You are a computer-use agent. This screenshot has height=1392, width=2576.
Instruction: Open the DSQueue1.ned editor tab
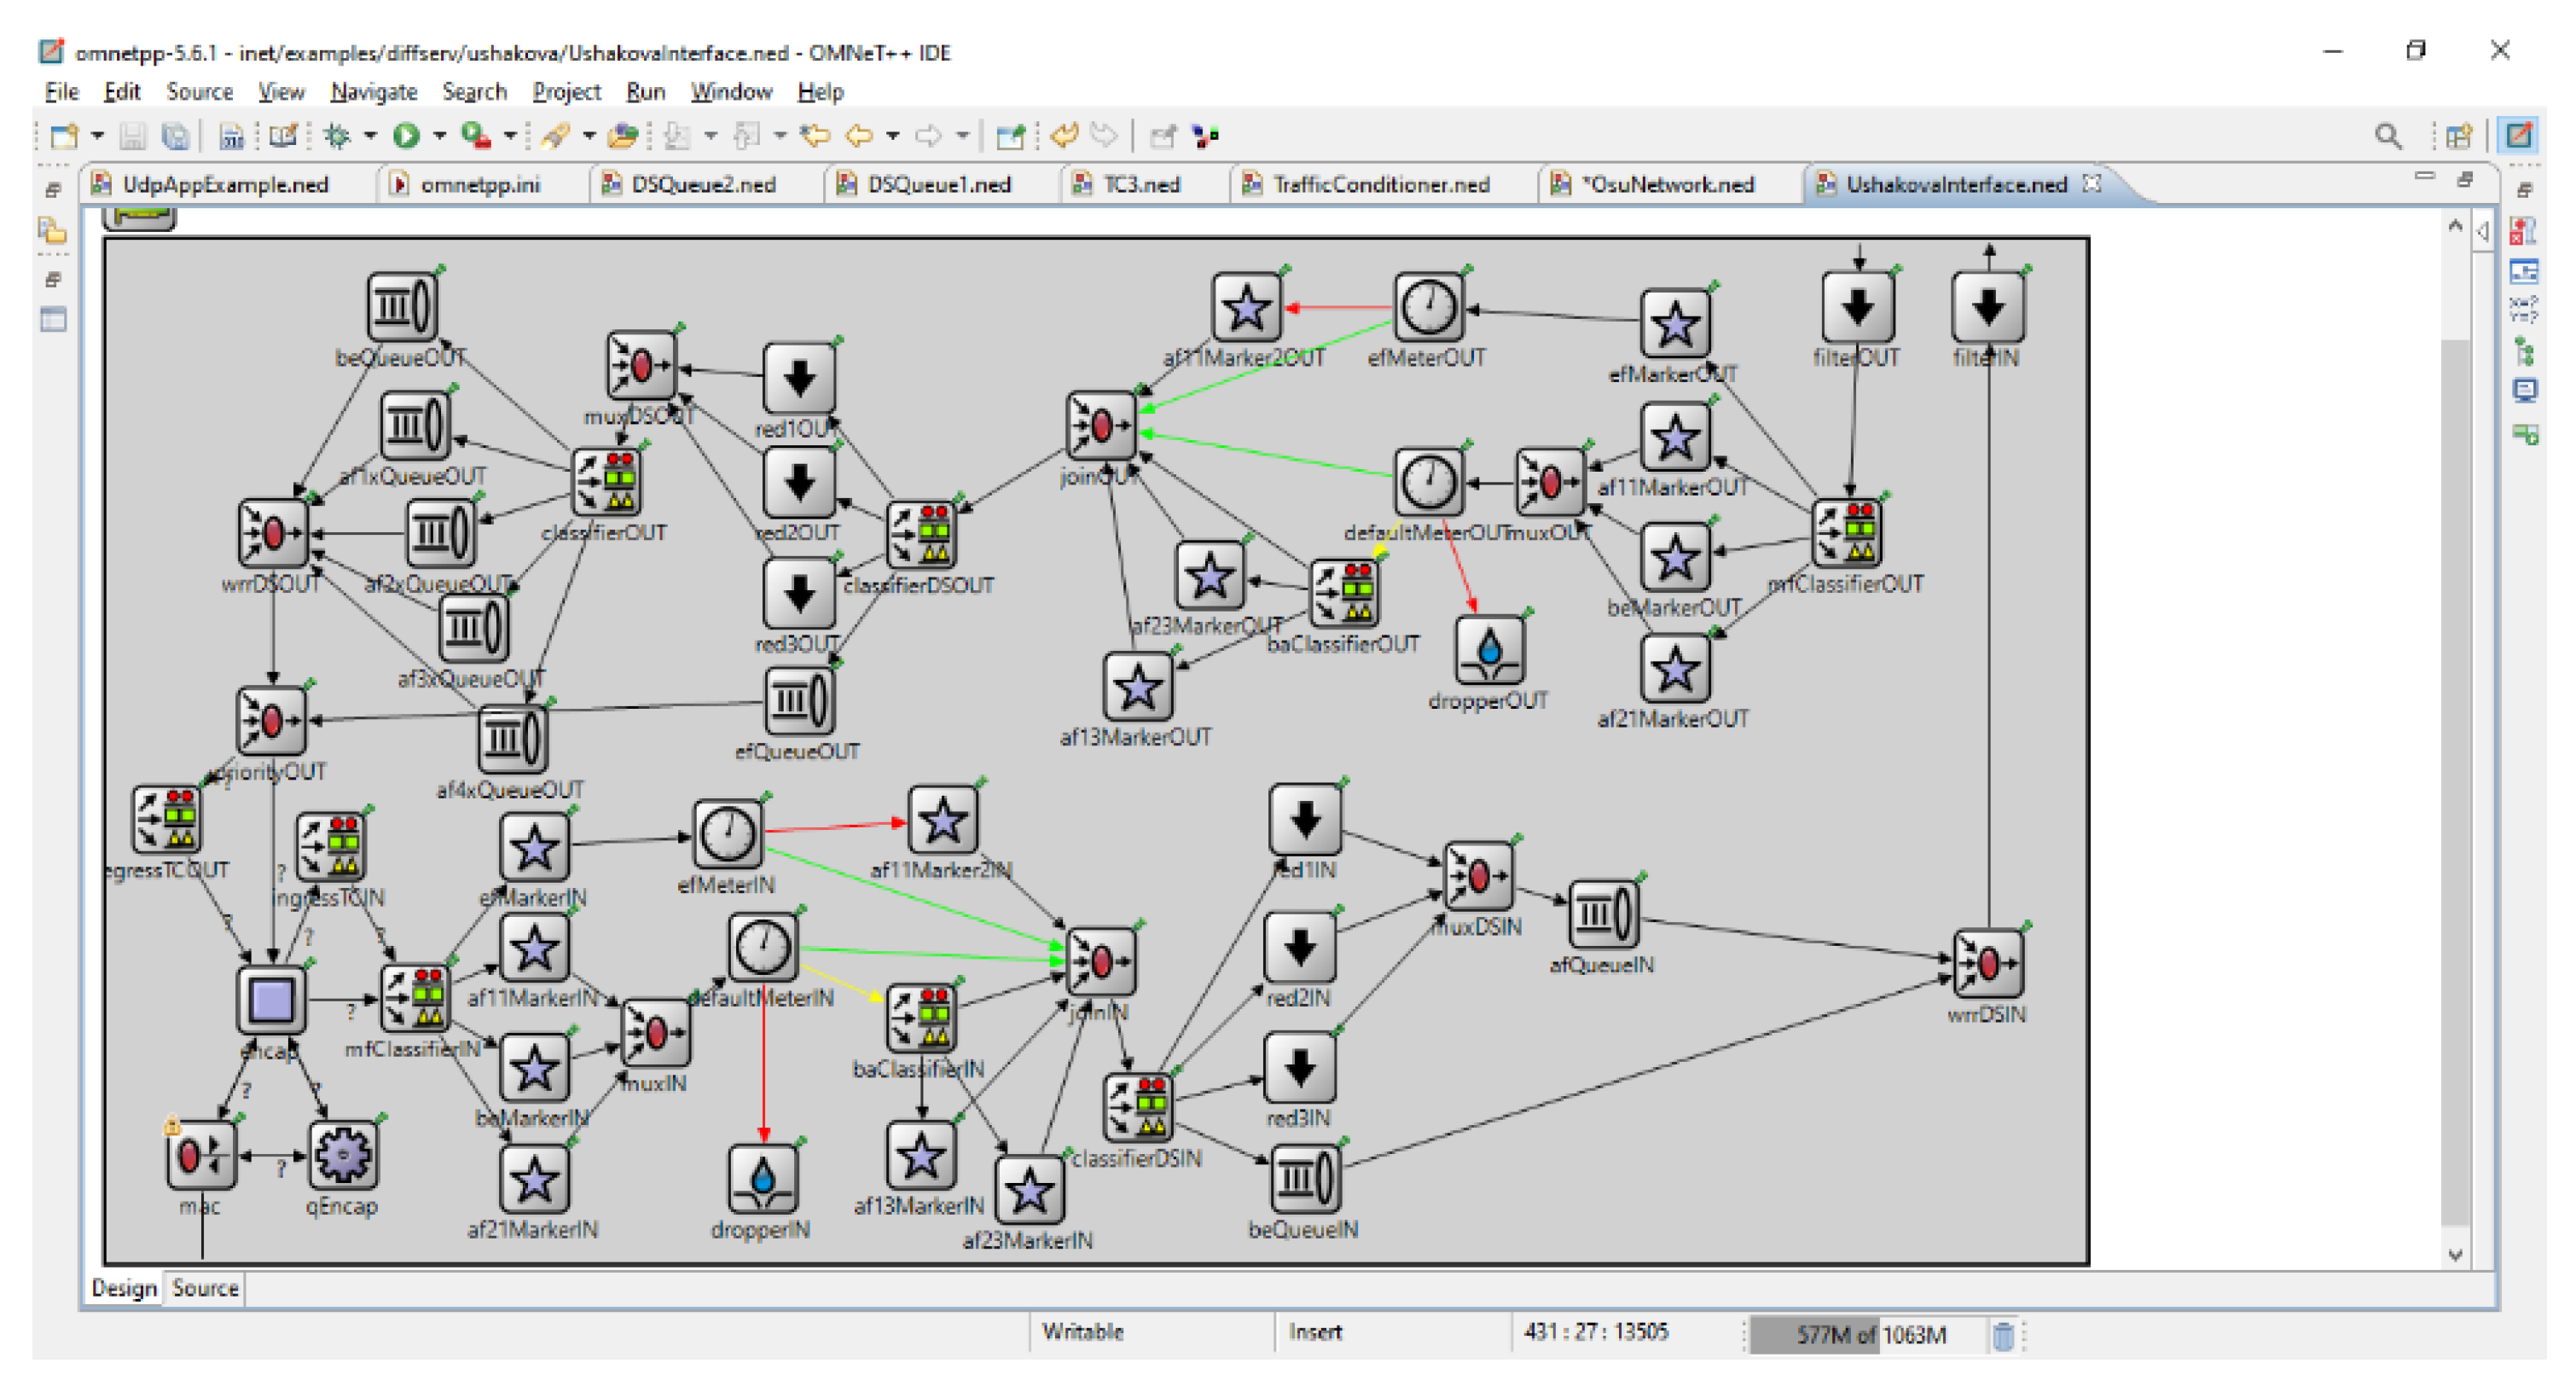(x=938, y=185)
